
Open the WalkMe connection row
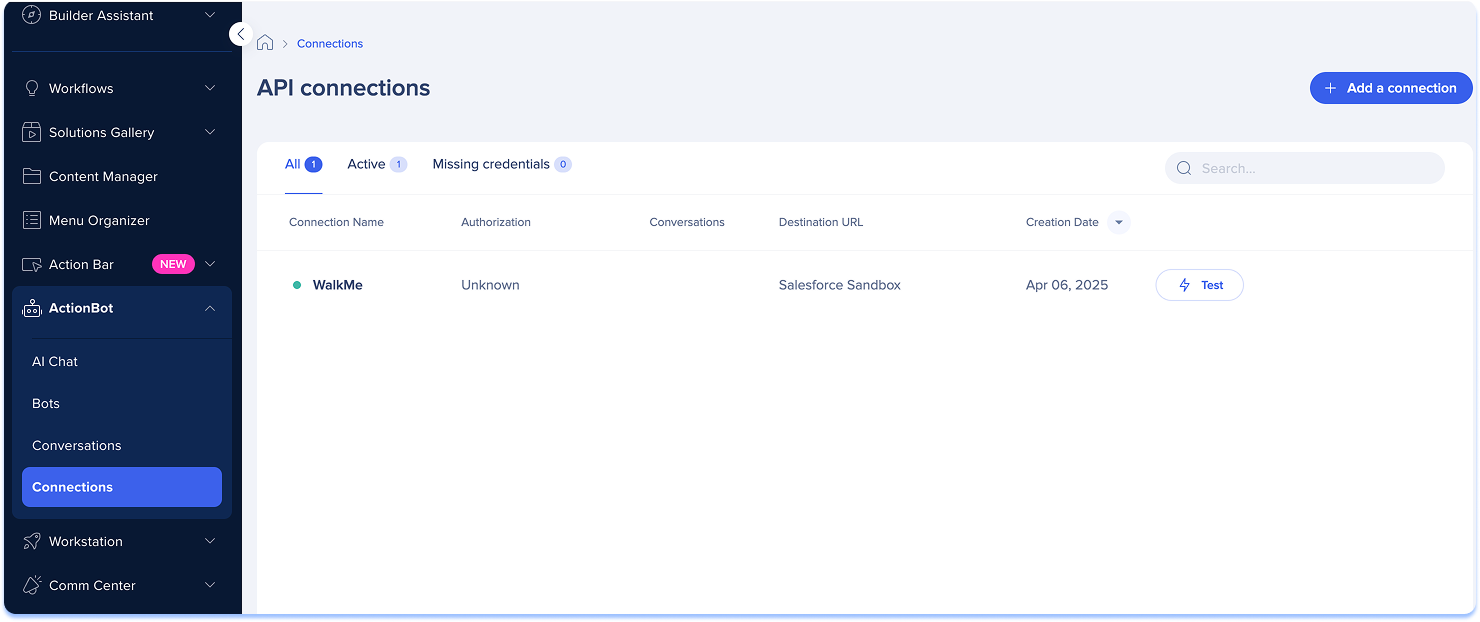(x=337, y=285)
